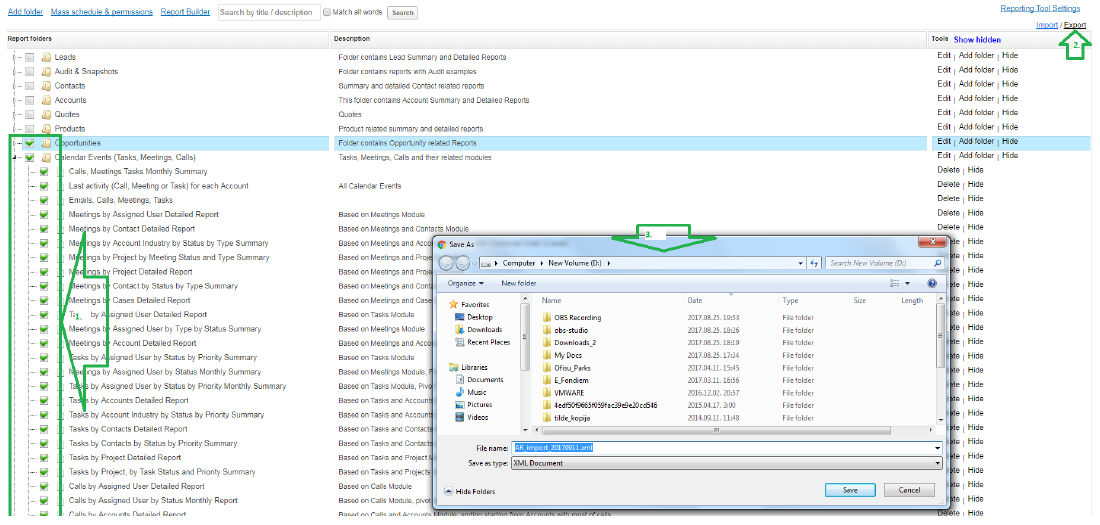Open the Help icon in Save As dialog
Viewport: 1100px width, 525px height.
pyautogui.click(x=932, y=283)
